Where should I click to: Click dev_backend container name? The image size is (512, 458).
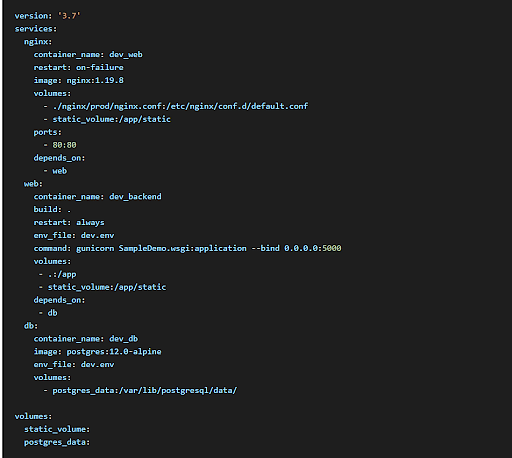[135, 197]
